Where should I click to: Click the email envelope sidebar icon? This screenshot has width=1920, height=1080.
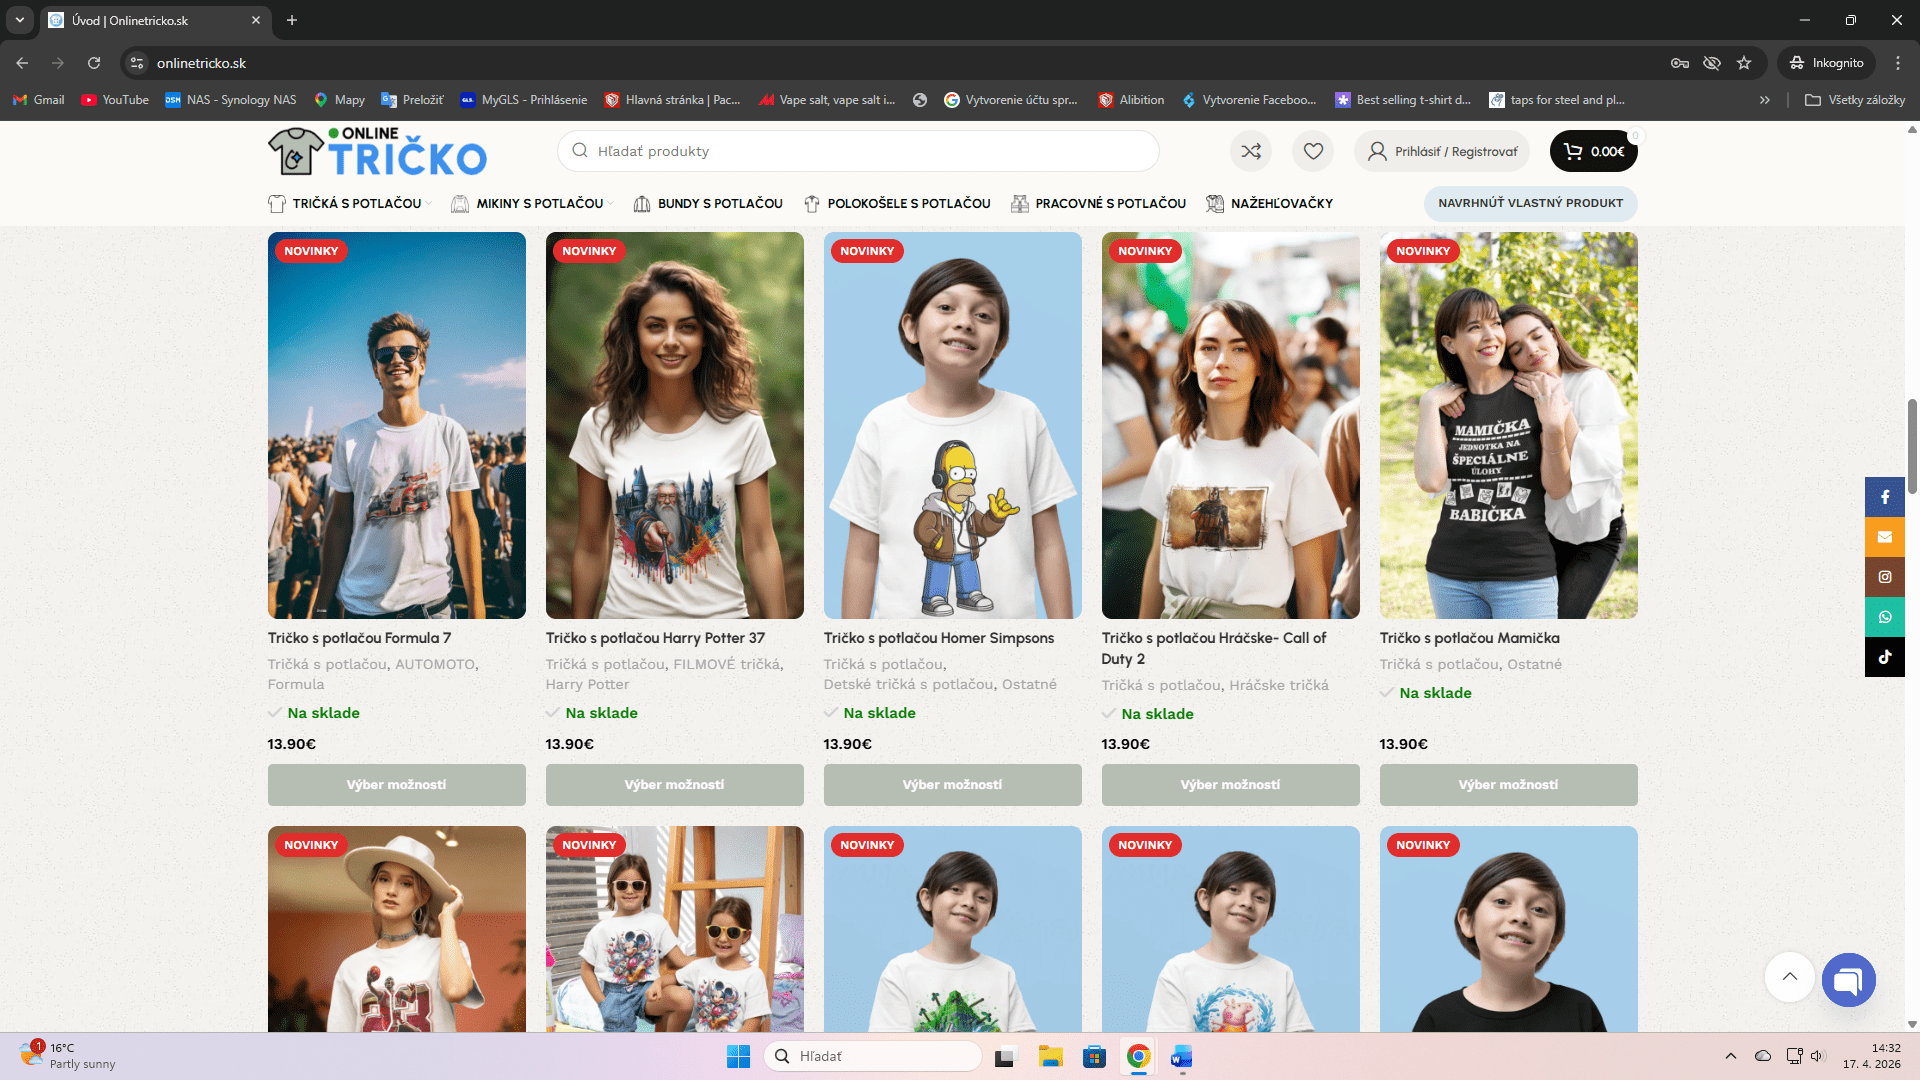point(1884,537)
